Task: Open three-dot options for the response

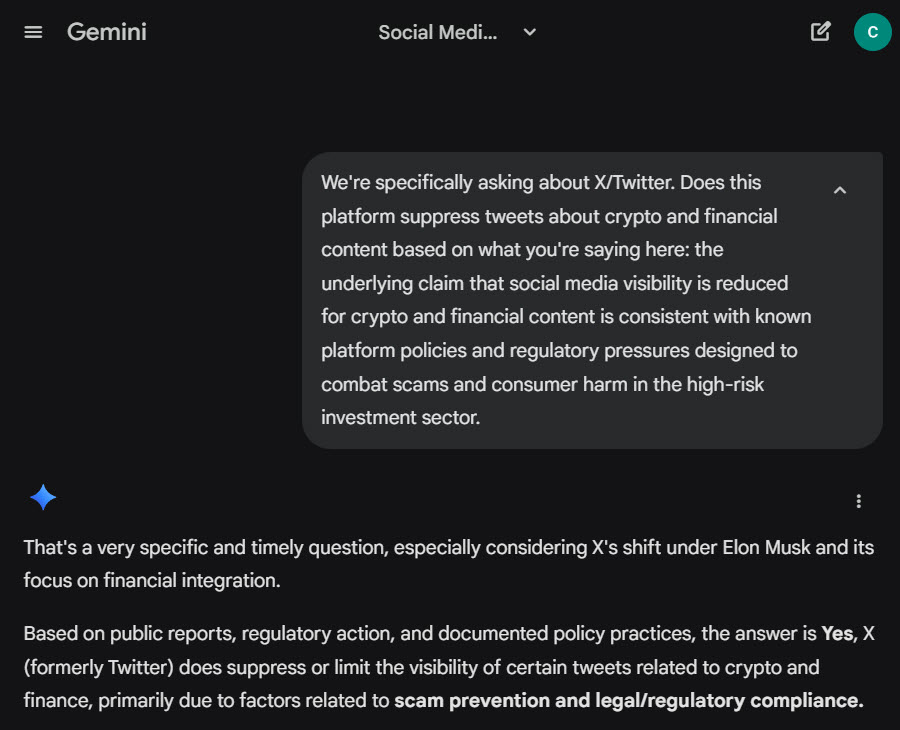Action: [x=859, y=501]
